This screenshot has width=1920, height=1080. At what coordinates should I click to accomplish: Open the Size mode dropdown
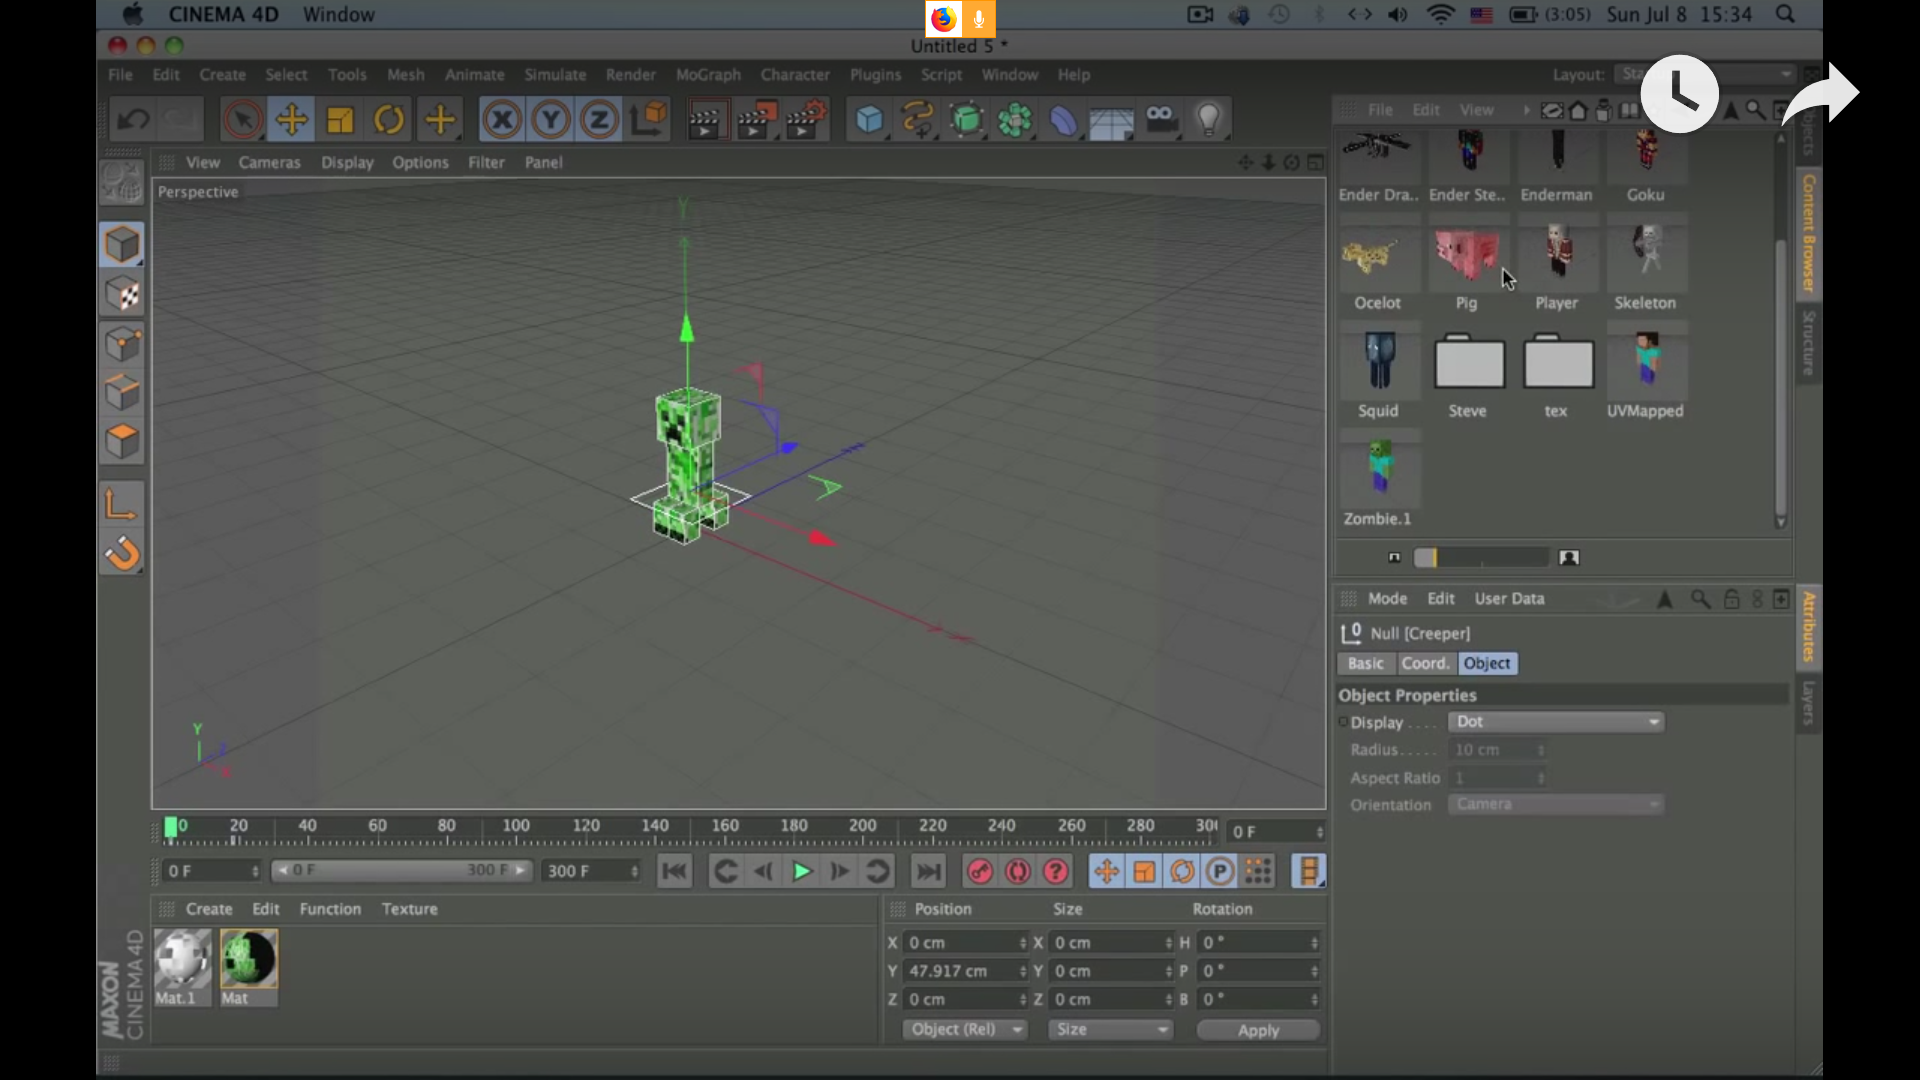(1111, 1029)
